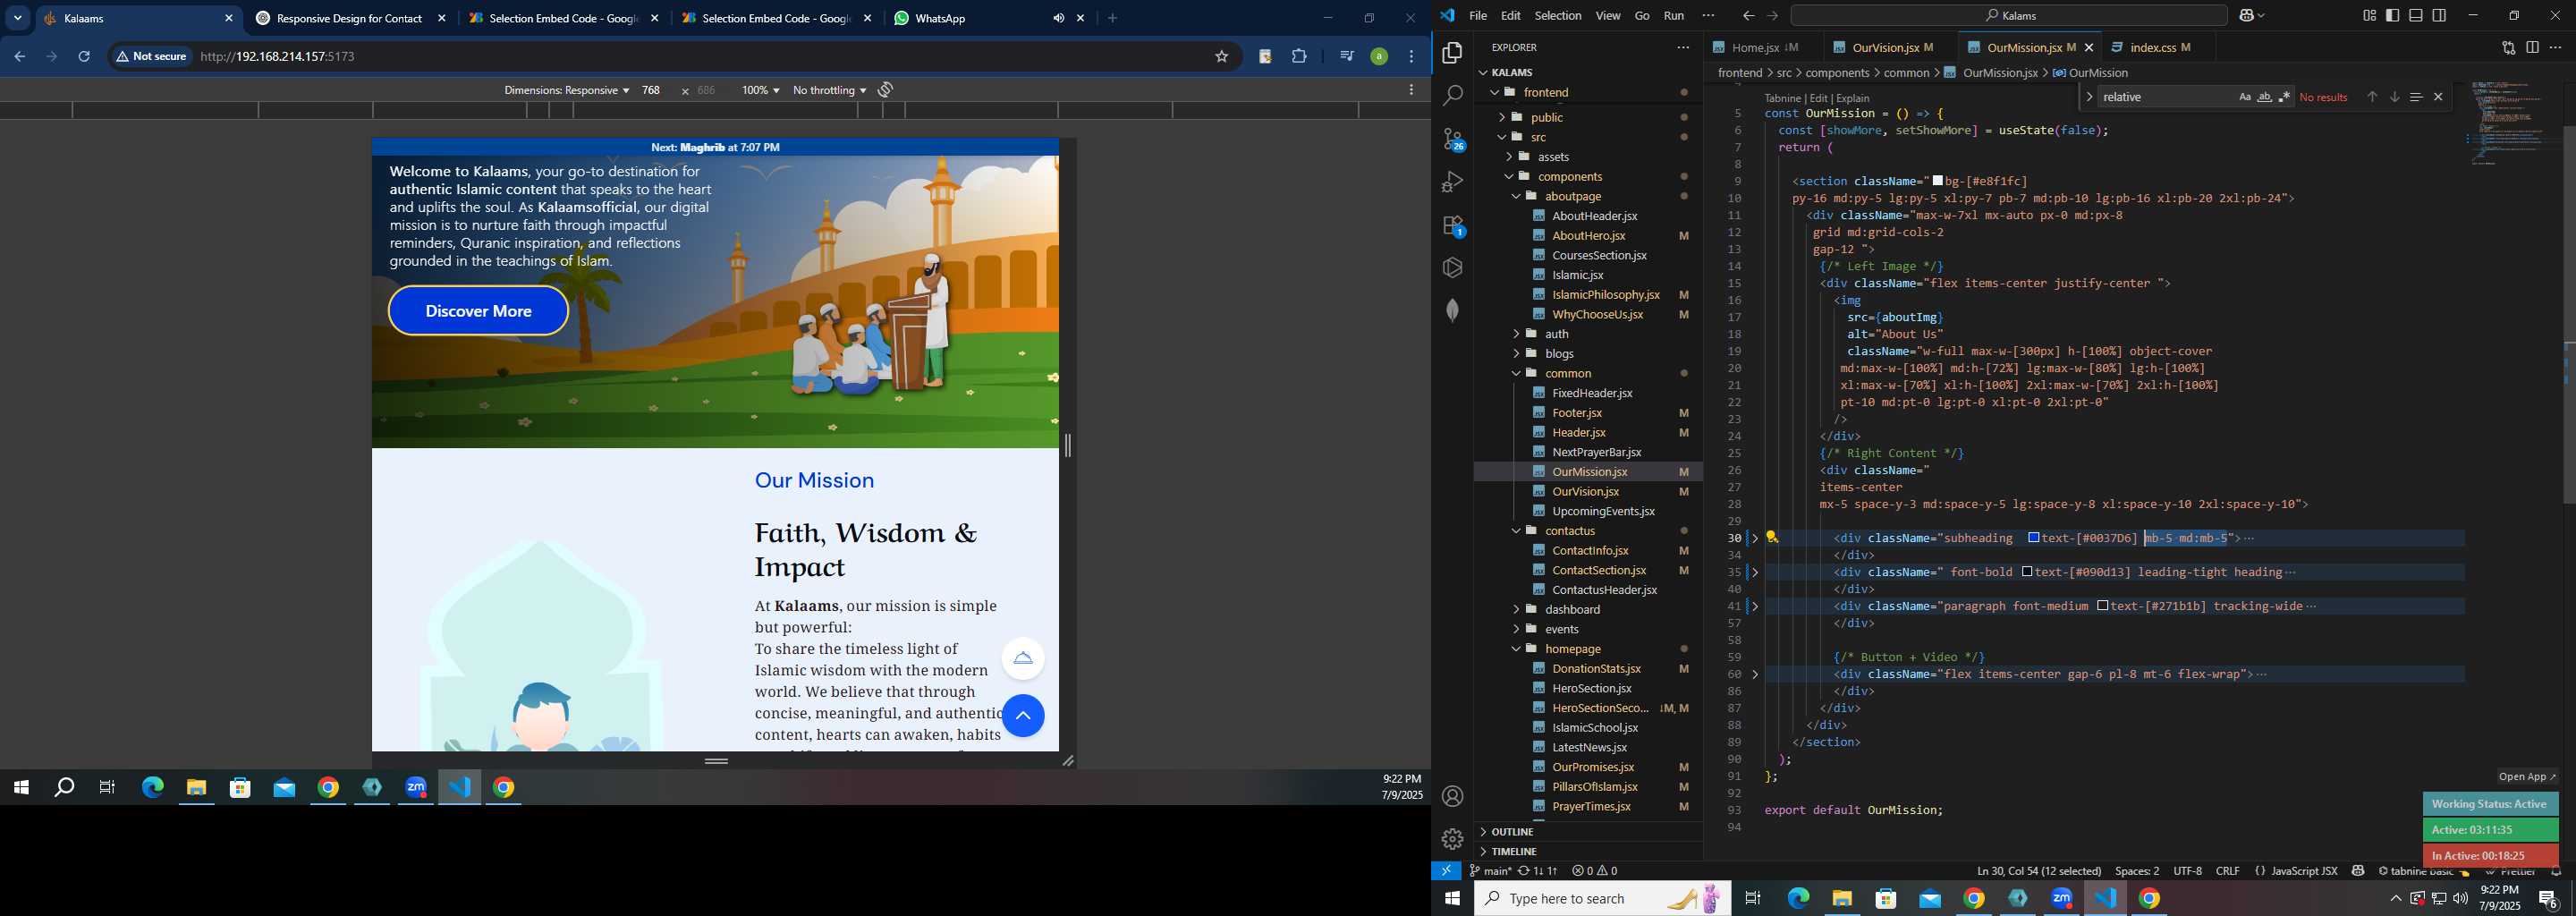Split the editor to the right
Image resolution: width=2576 pixels, height=916 pixels.
2532,47
